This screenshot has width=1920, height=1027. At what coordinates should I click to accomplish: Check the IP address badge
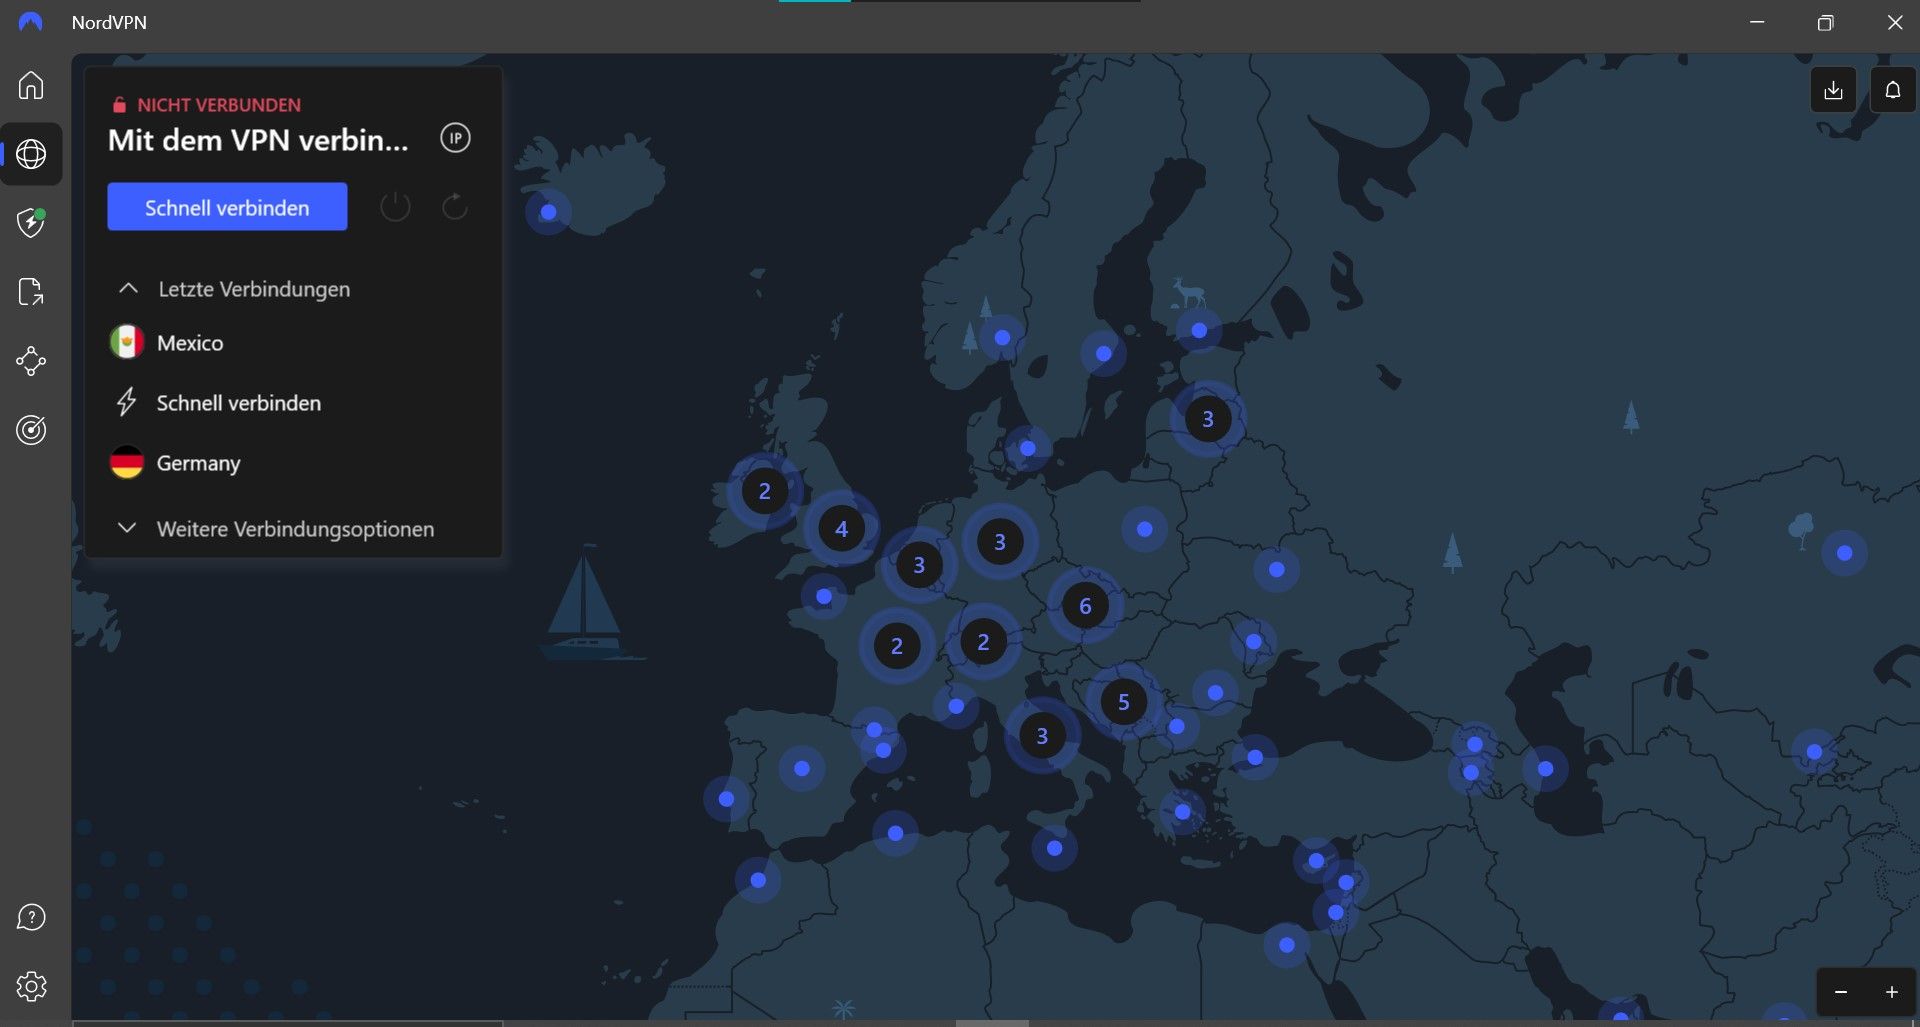pos(455,138)
